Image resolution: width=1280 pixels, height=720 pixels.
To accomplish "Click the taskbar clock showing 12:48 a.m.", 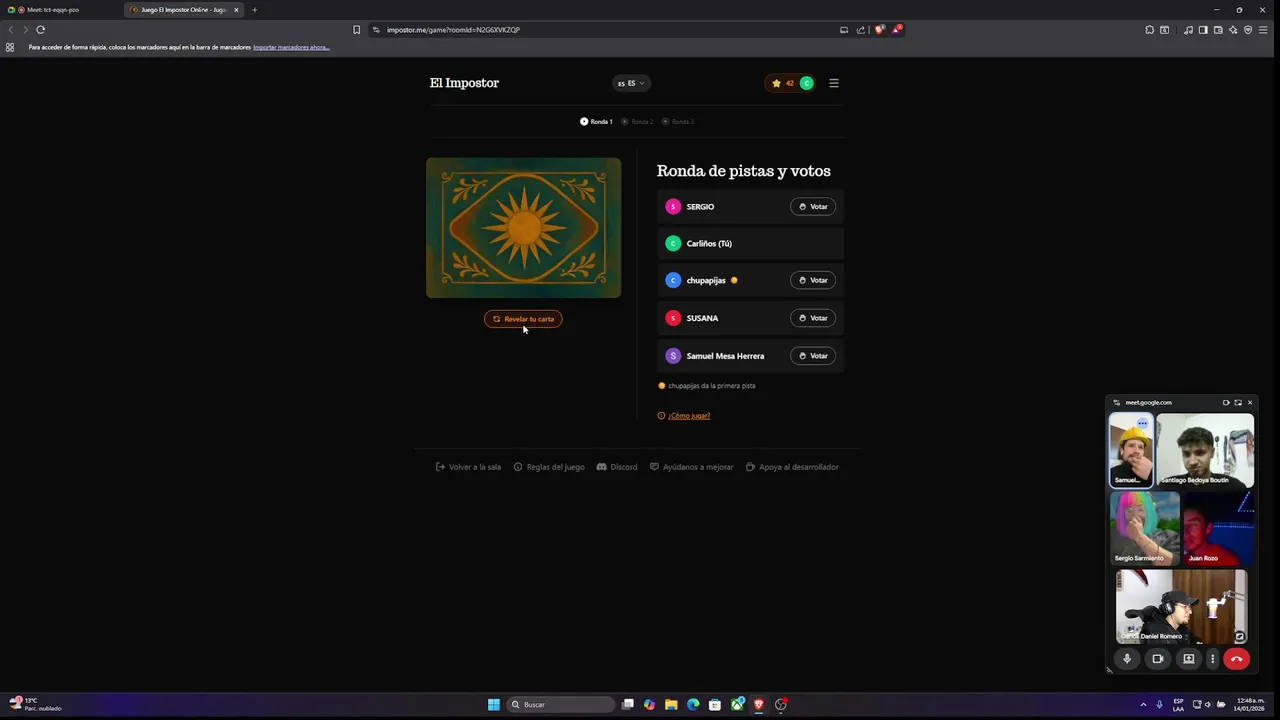I will point(1248,705).
